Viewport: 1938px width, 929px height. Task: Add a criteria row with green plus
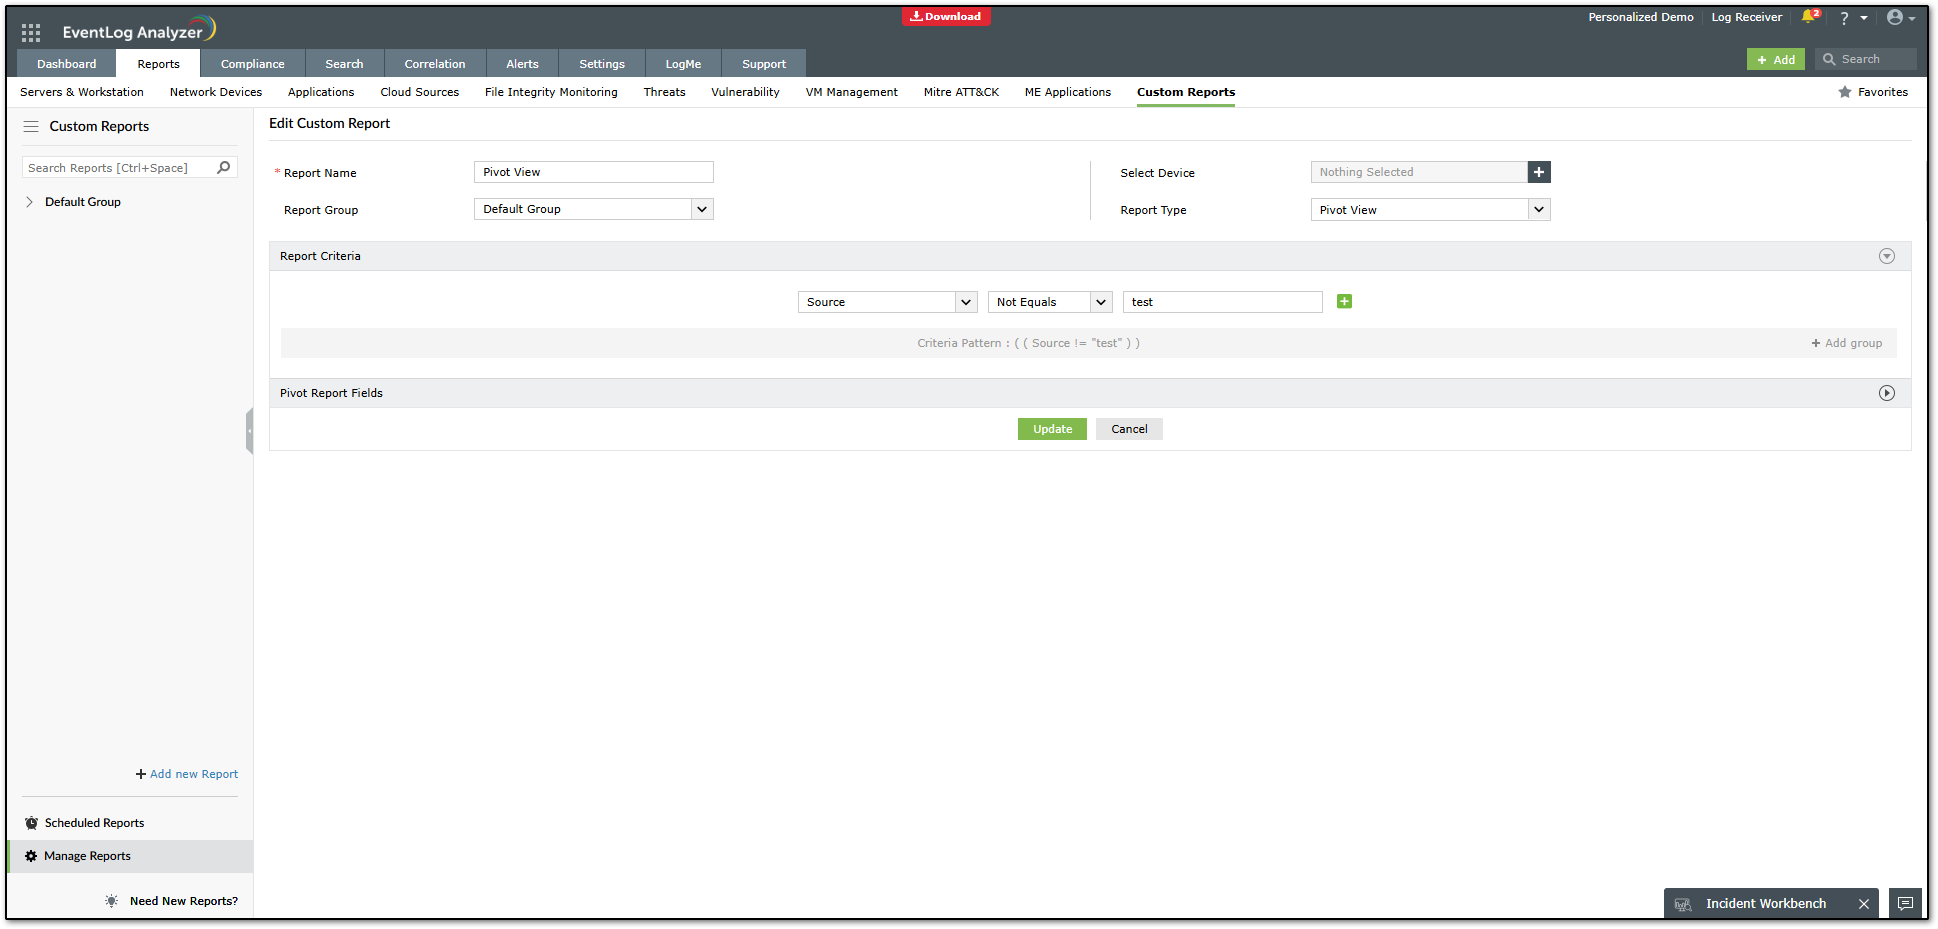pyautogui.click(x=1344, y=302)
